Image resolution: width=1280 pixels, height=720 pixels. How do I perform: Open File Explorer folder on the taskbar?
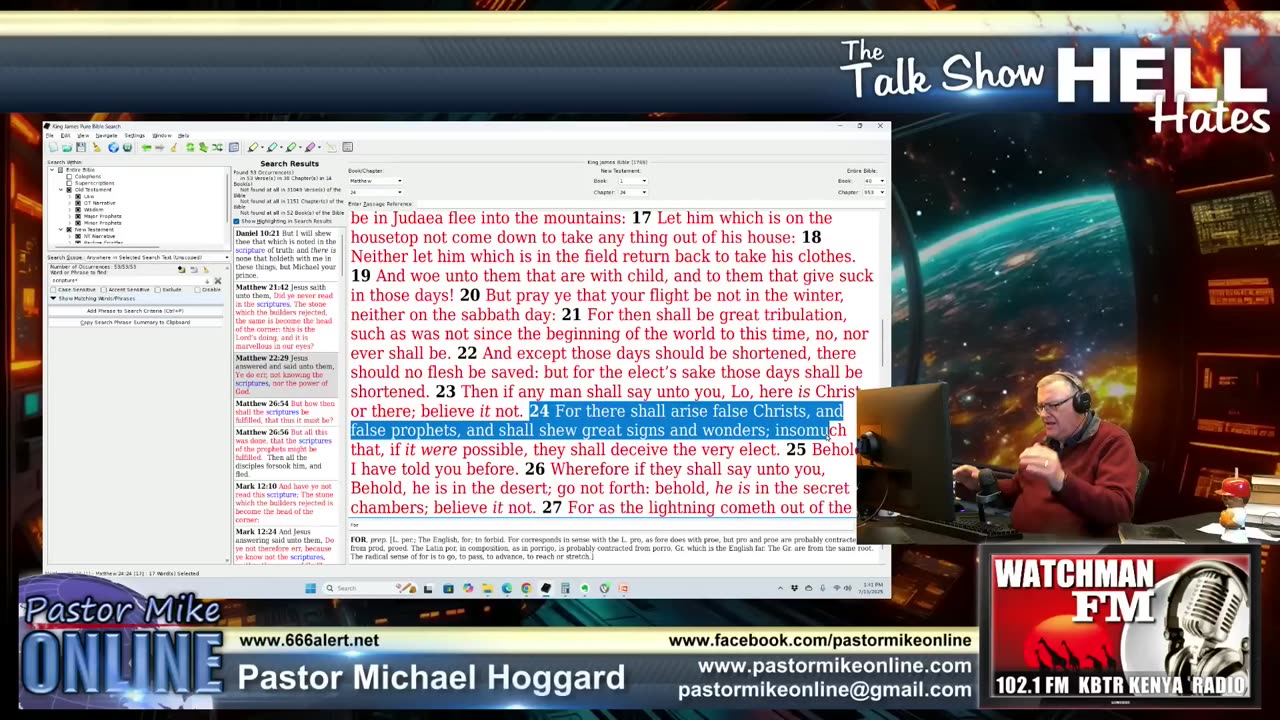(487, 588)
